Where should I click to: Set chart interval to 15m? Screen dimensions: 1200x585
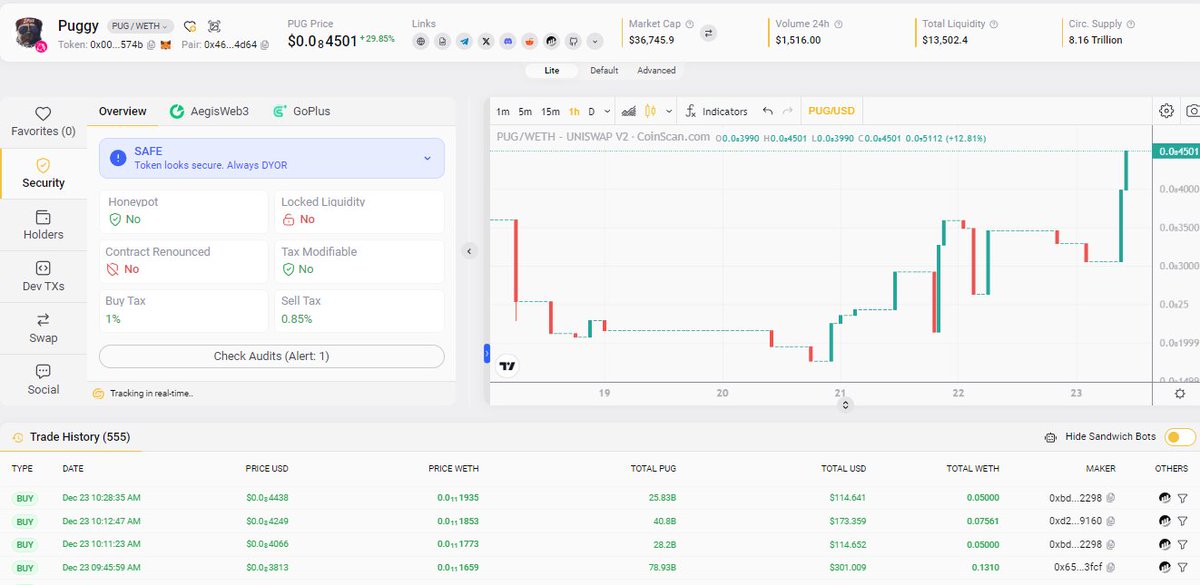pos(550,112)
